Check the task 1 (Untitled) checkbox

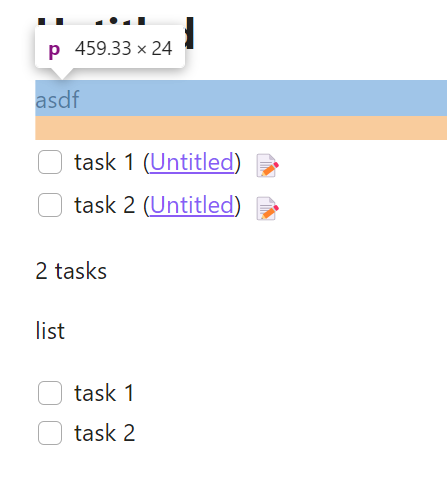pyautogui.click(x=50, y=162)
